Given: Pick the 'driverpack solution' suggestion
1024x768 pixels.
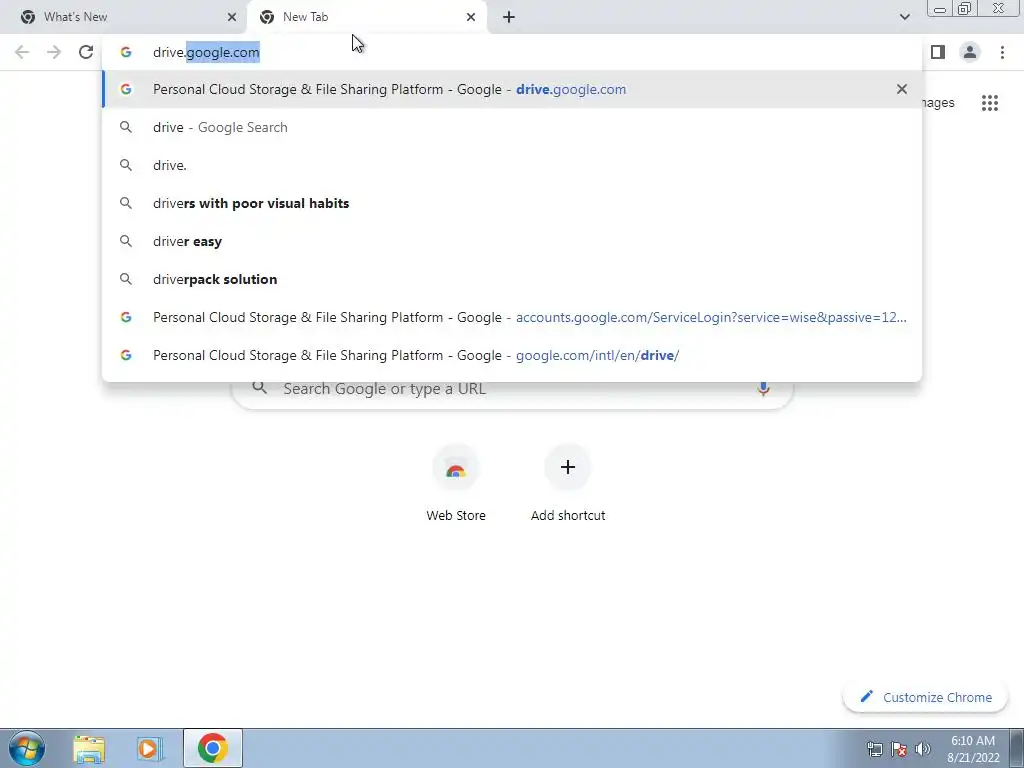Looking at the screenshot, I should pos(512,279).
